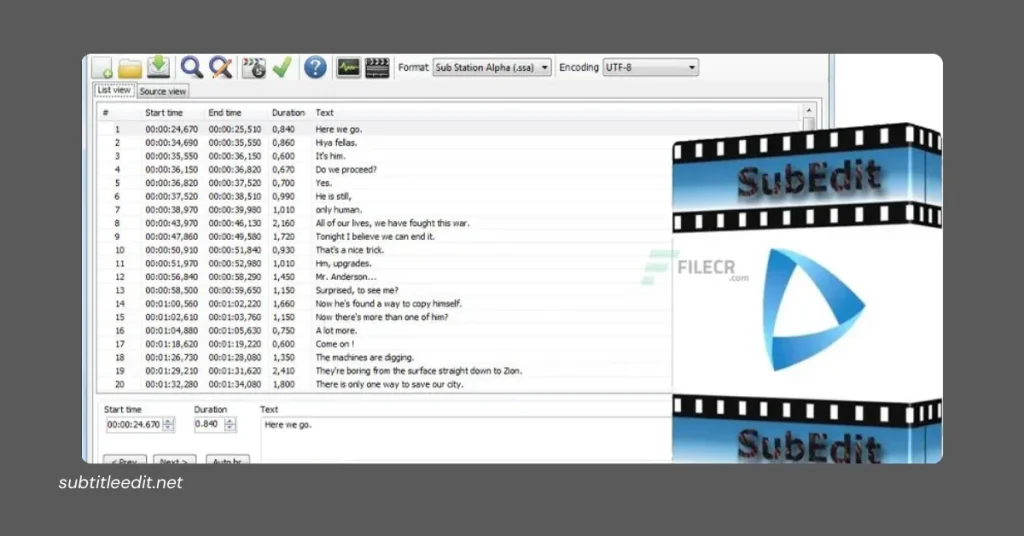This screenshot has width=1024, height=536.
Task: Select row "Come on !"
Action: tap(385, 344)
